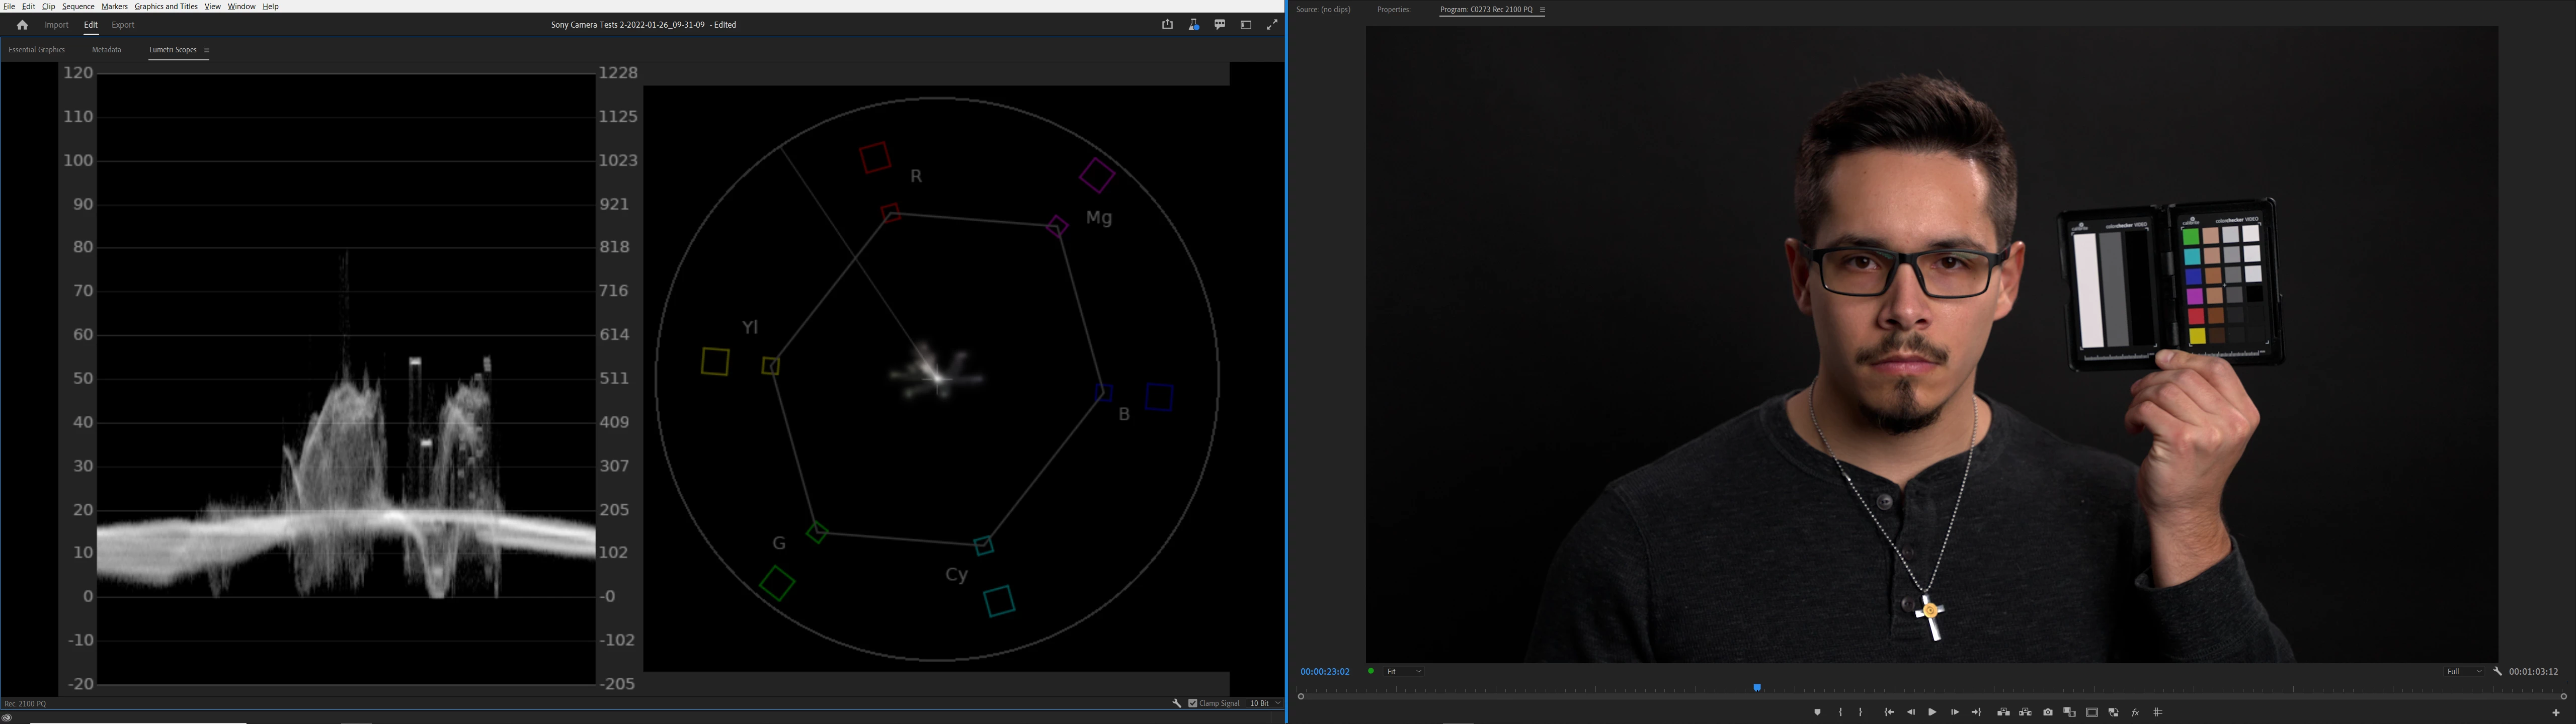Click the Lift button icon

coord(2003,712)
